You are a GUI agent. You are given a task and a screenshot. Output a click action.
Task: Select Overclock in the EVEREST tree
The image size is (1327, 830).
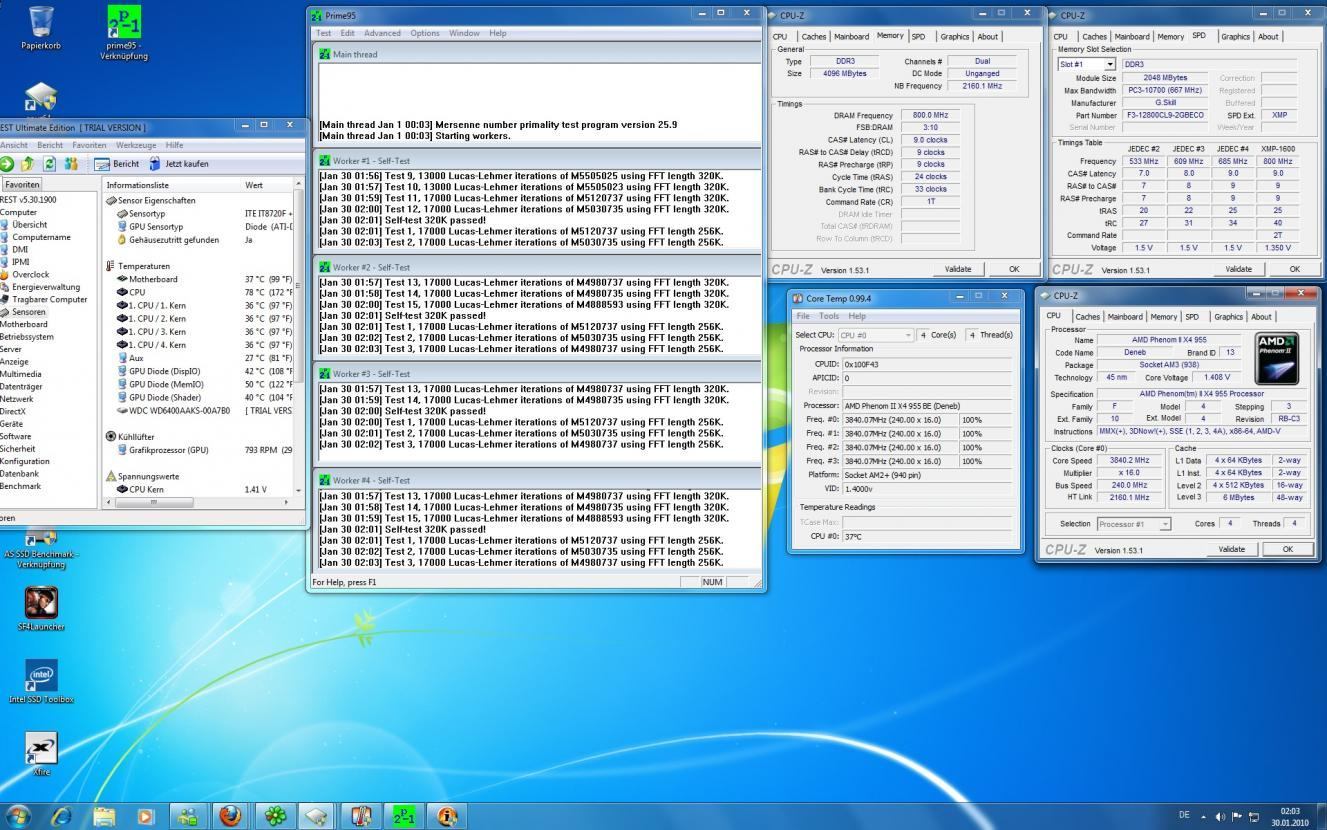(x=30, y=274)
